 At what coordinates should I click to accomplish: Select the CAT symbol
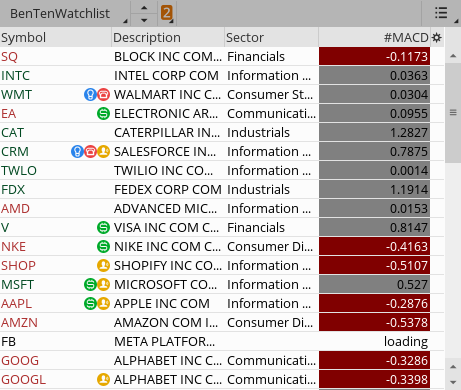(x=12, y=133)
